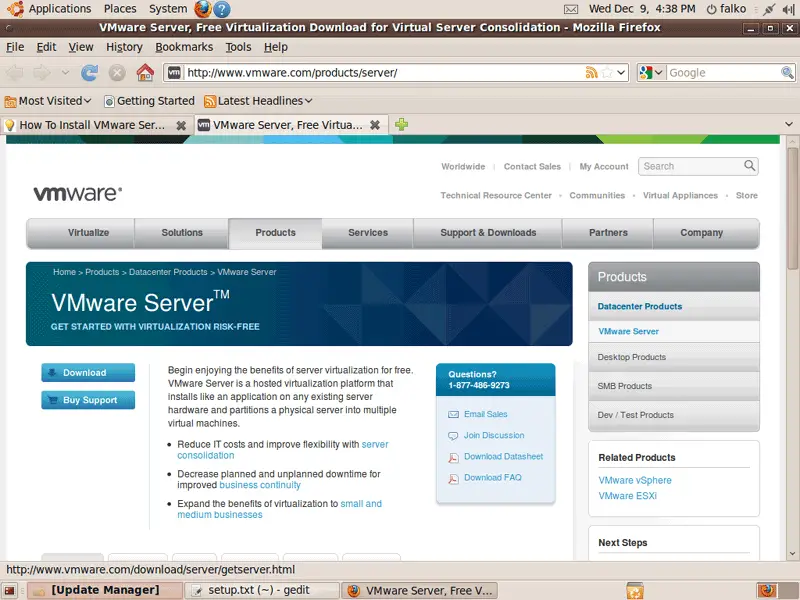Screen dimensions: 800x600
Task: Click the magnifier in VMware site search
Action: [749, 165]
